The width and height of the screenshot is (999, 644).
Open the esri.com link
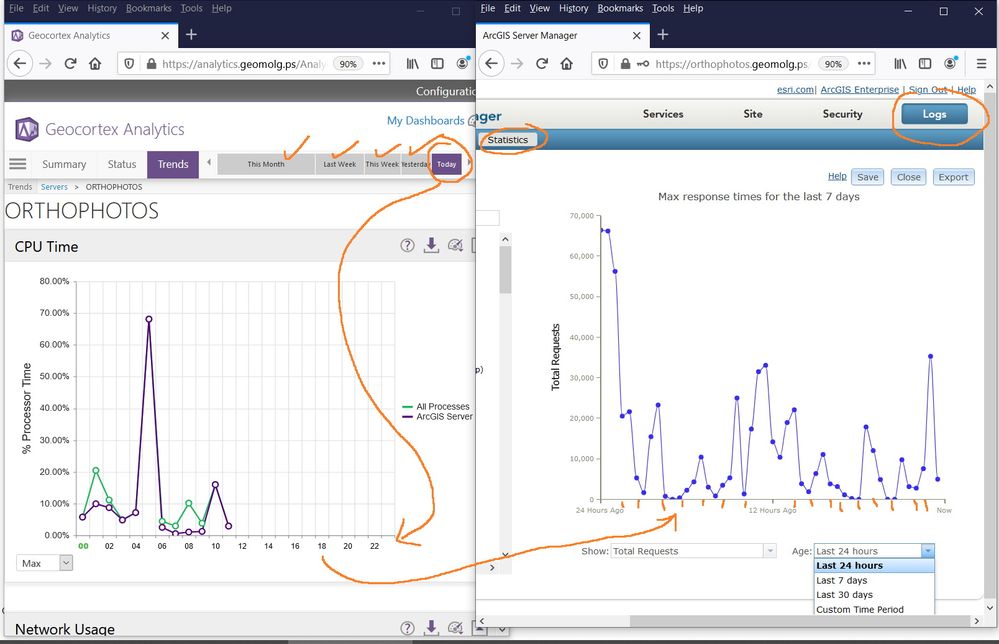pyautogui.click(x=795, y=90)
